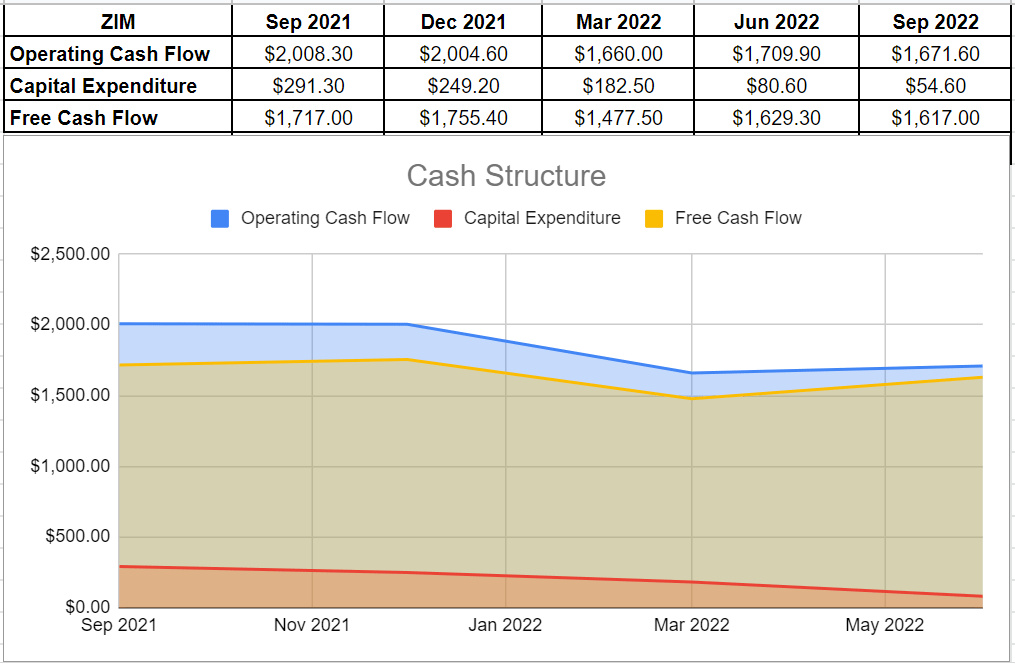Click the cell showing $249.20

point(463,85)
